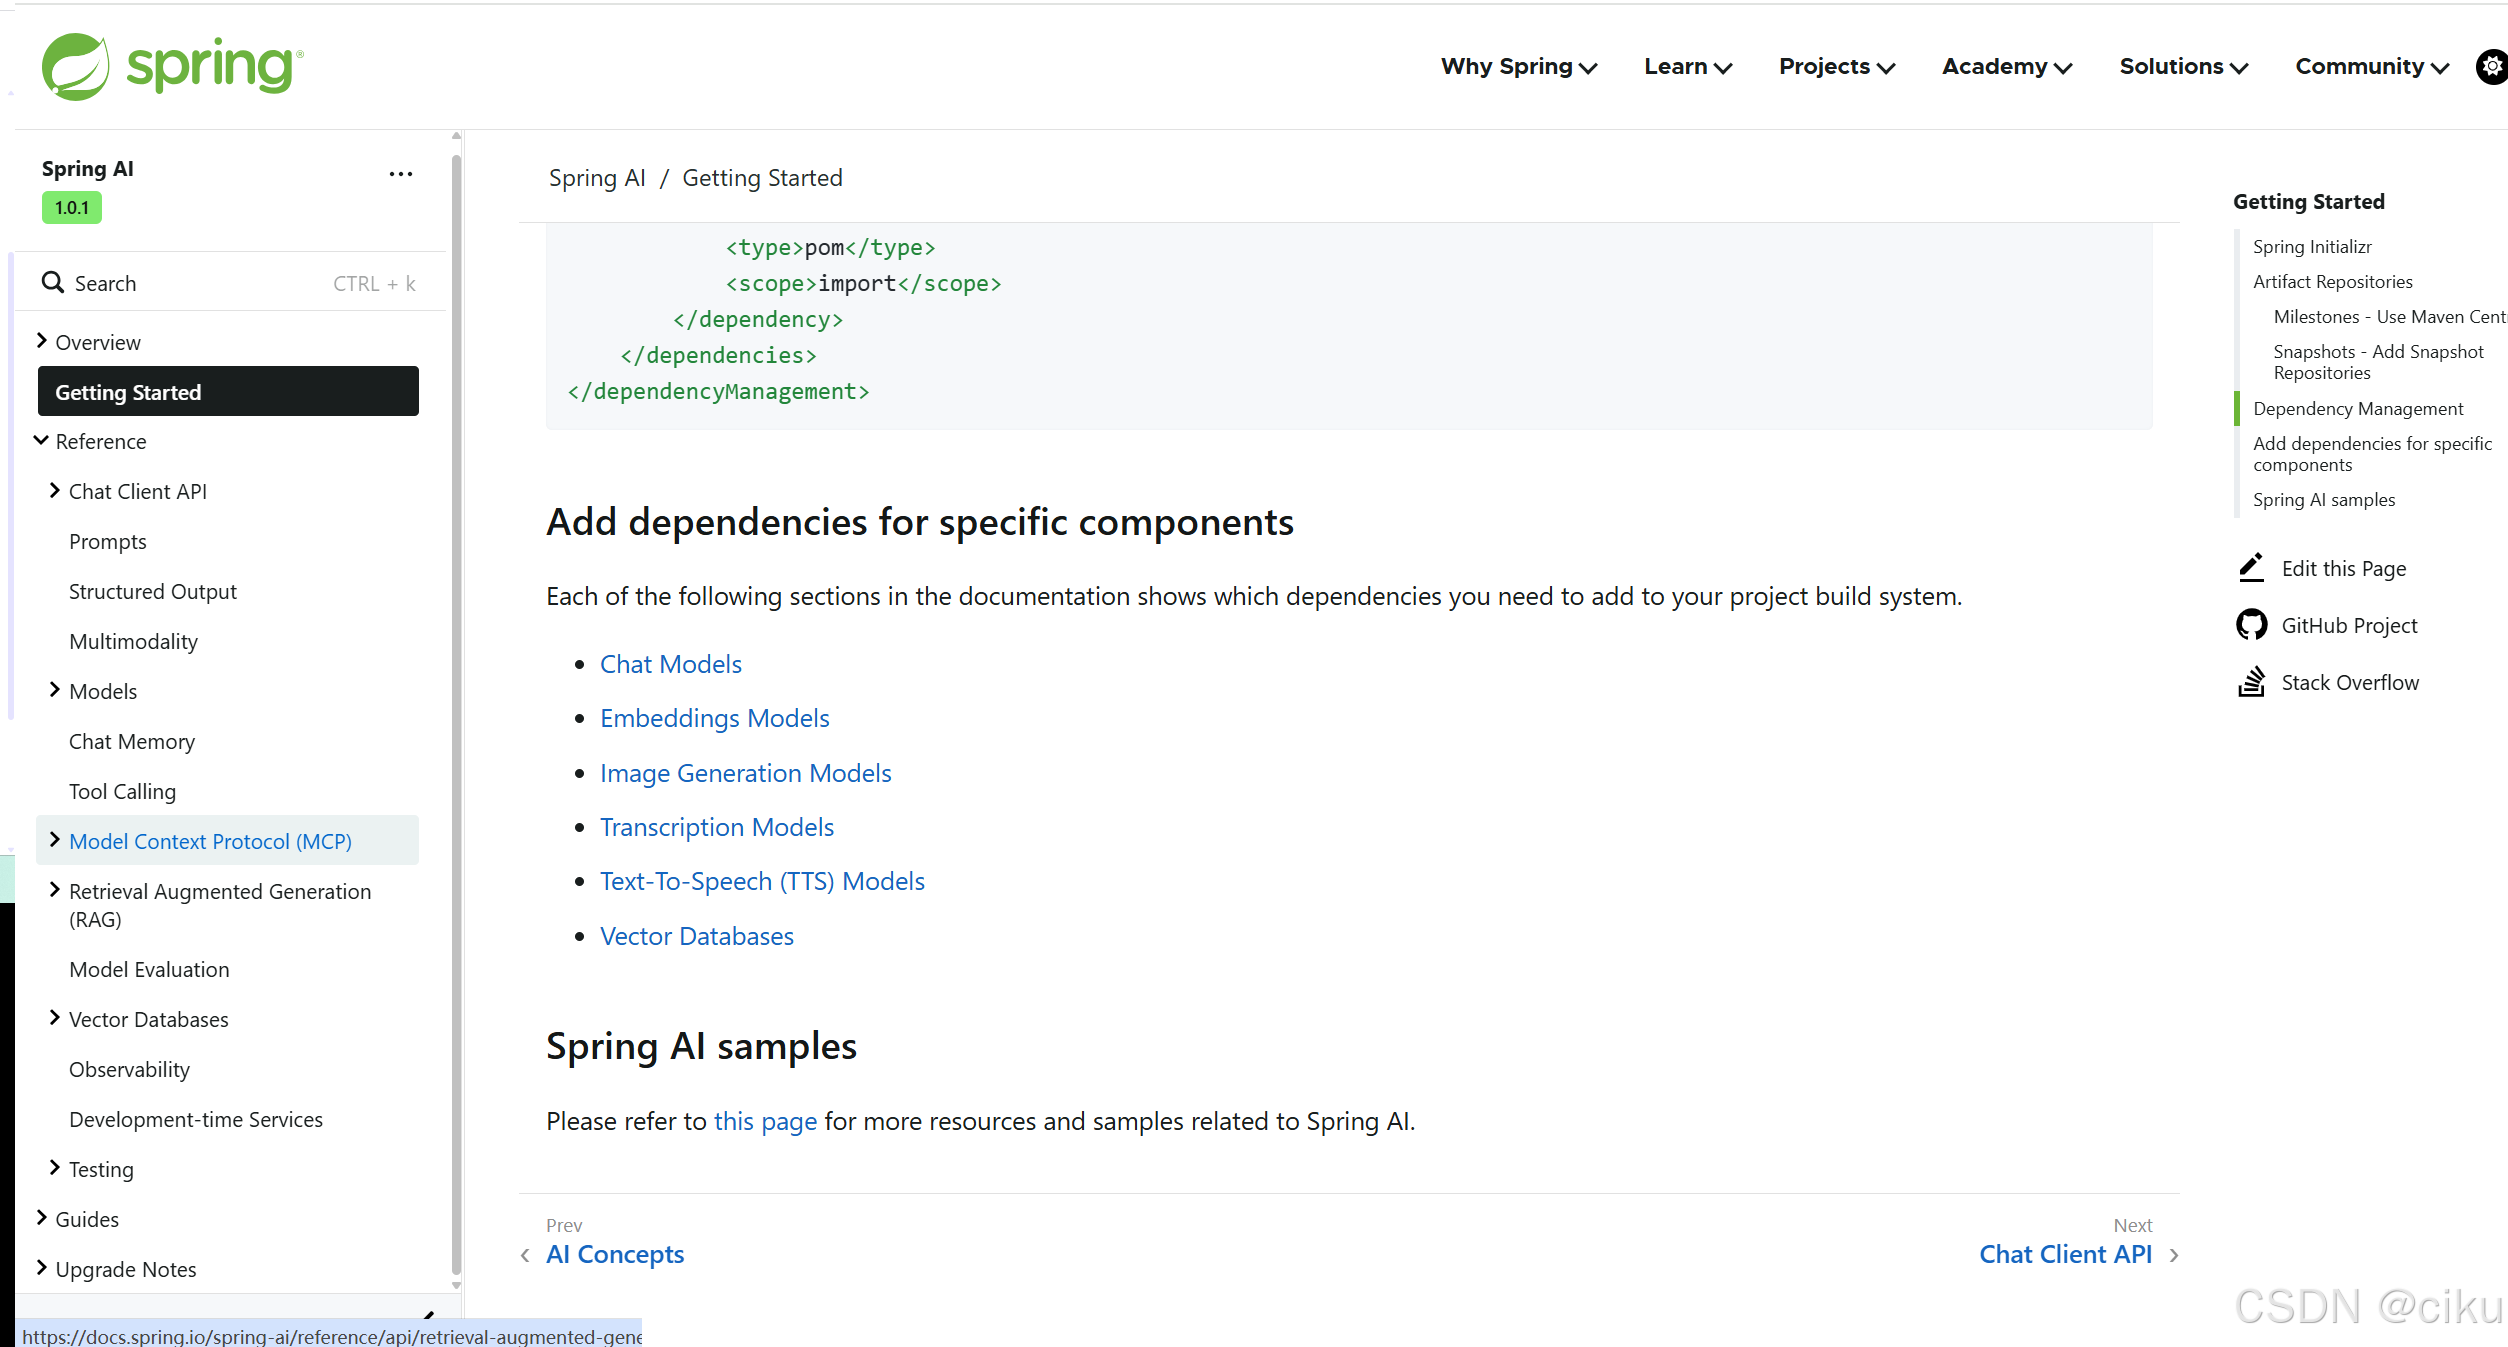Jump to Milestones - Use Maven Central entry

pos(2390,316)
